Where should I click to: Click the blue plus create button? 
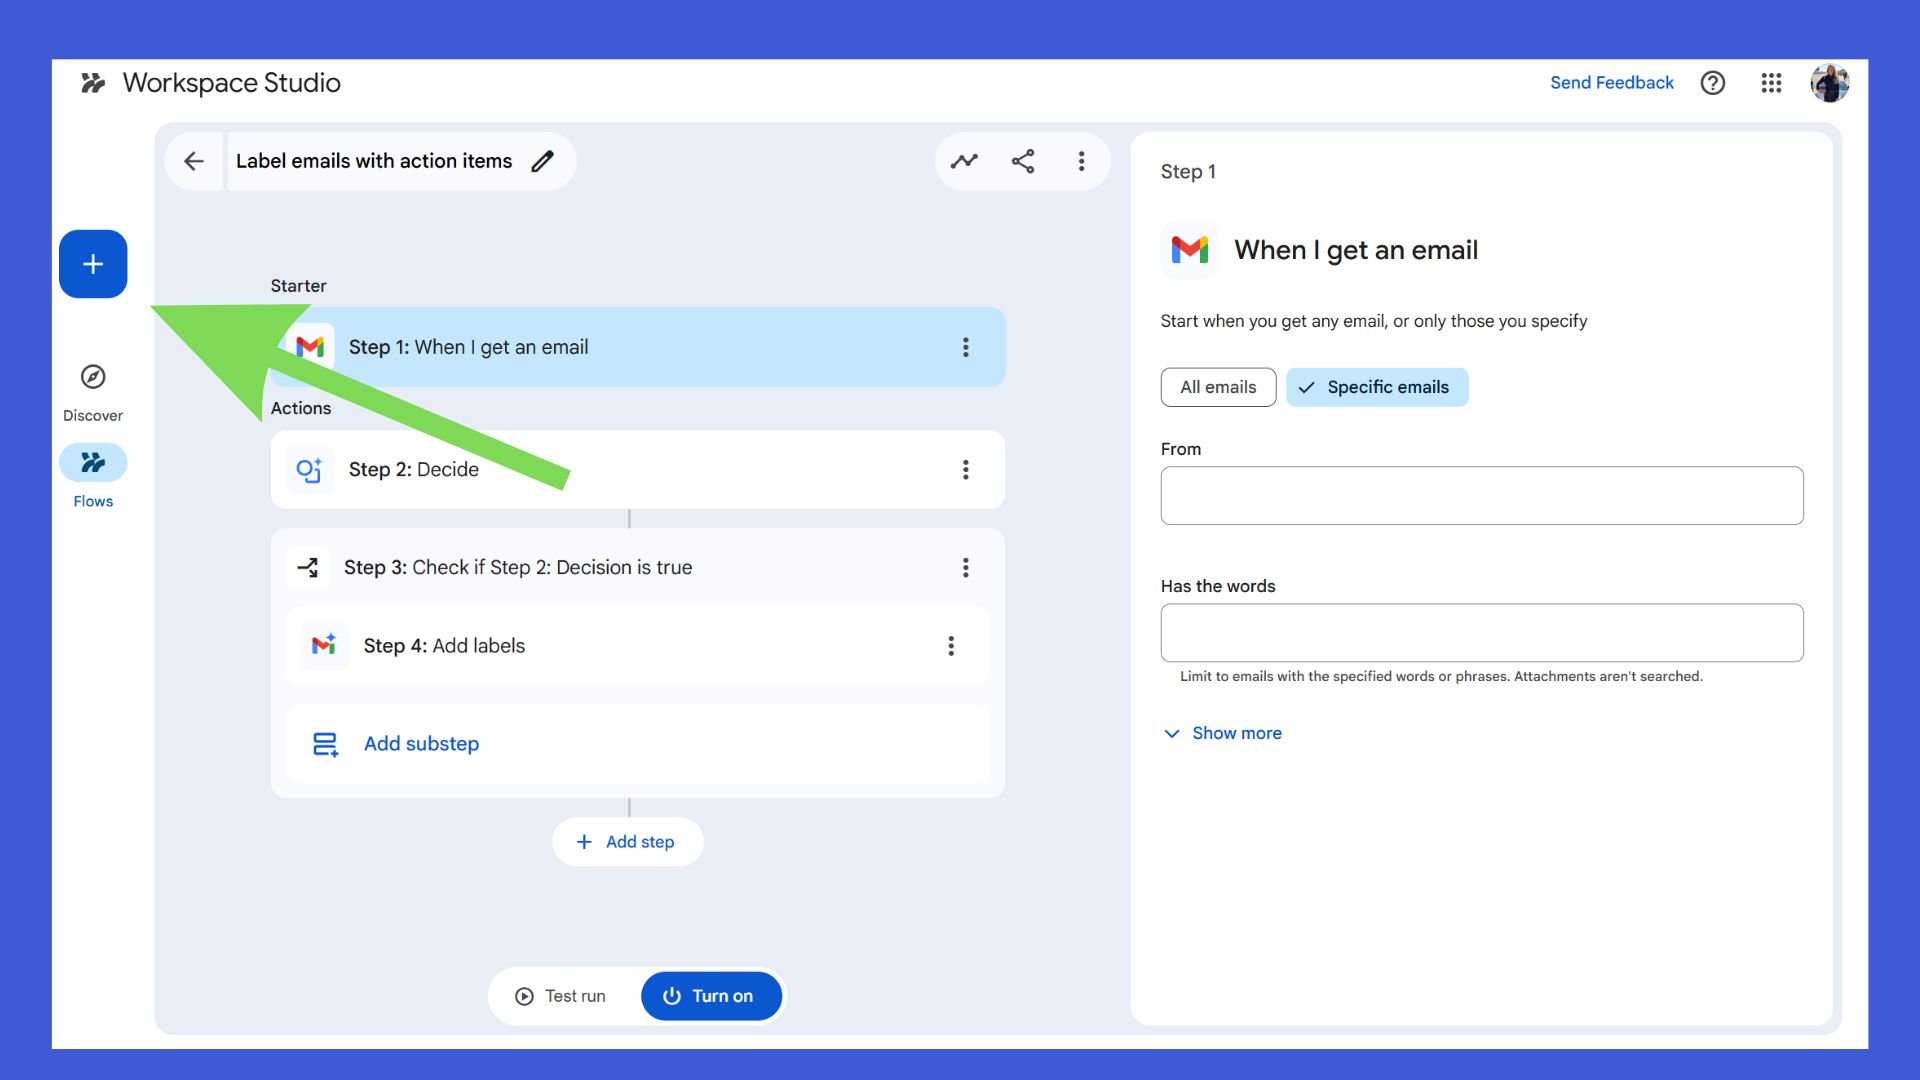[x=93, y=264]
